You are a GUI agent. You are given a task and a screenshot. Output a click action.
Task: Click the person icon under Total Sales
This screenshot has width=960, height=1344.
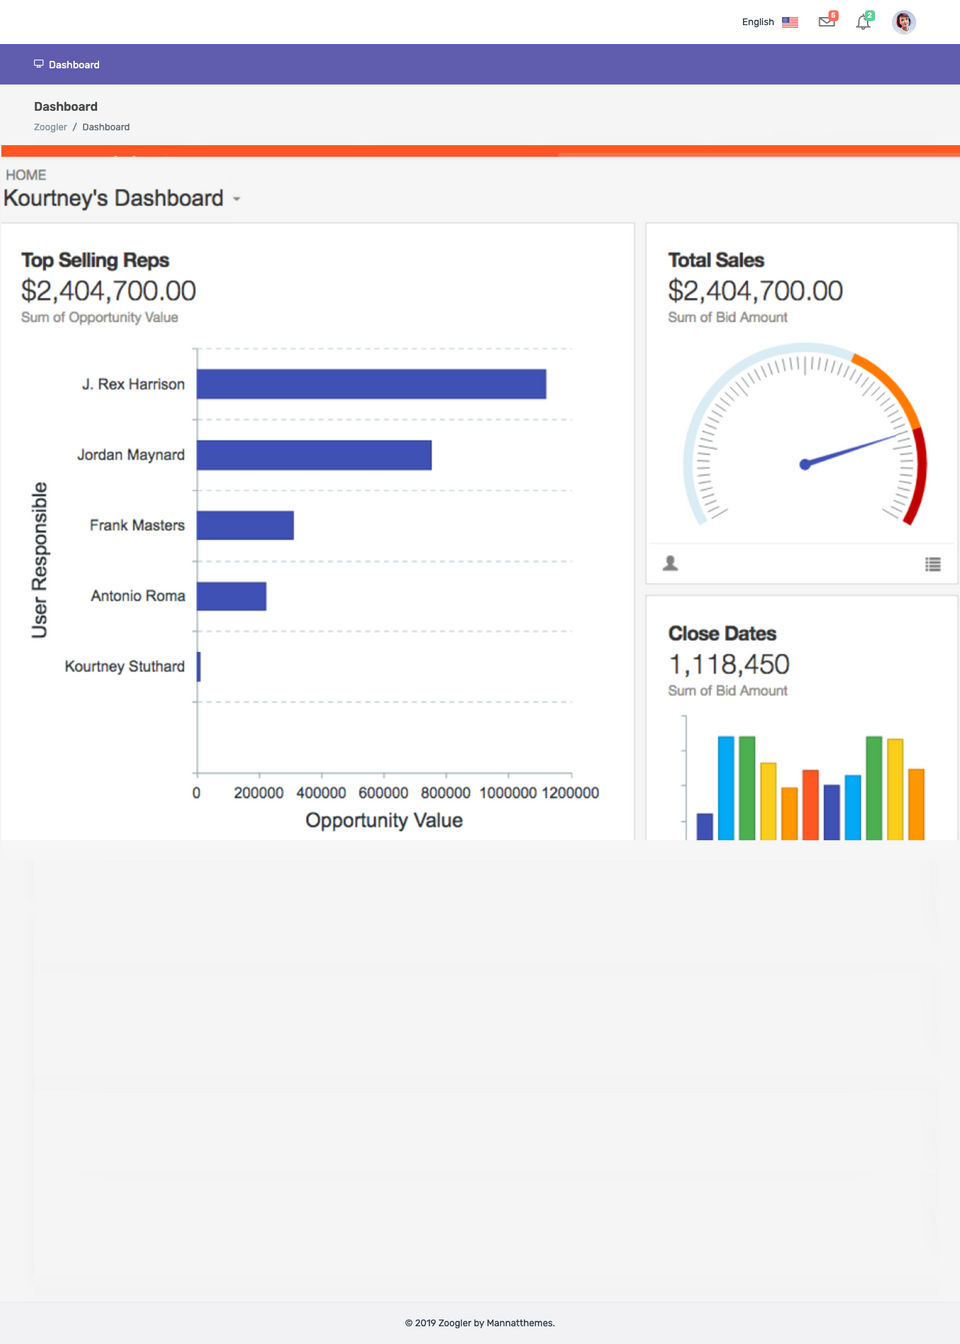coord(671,564)
